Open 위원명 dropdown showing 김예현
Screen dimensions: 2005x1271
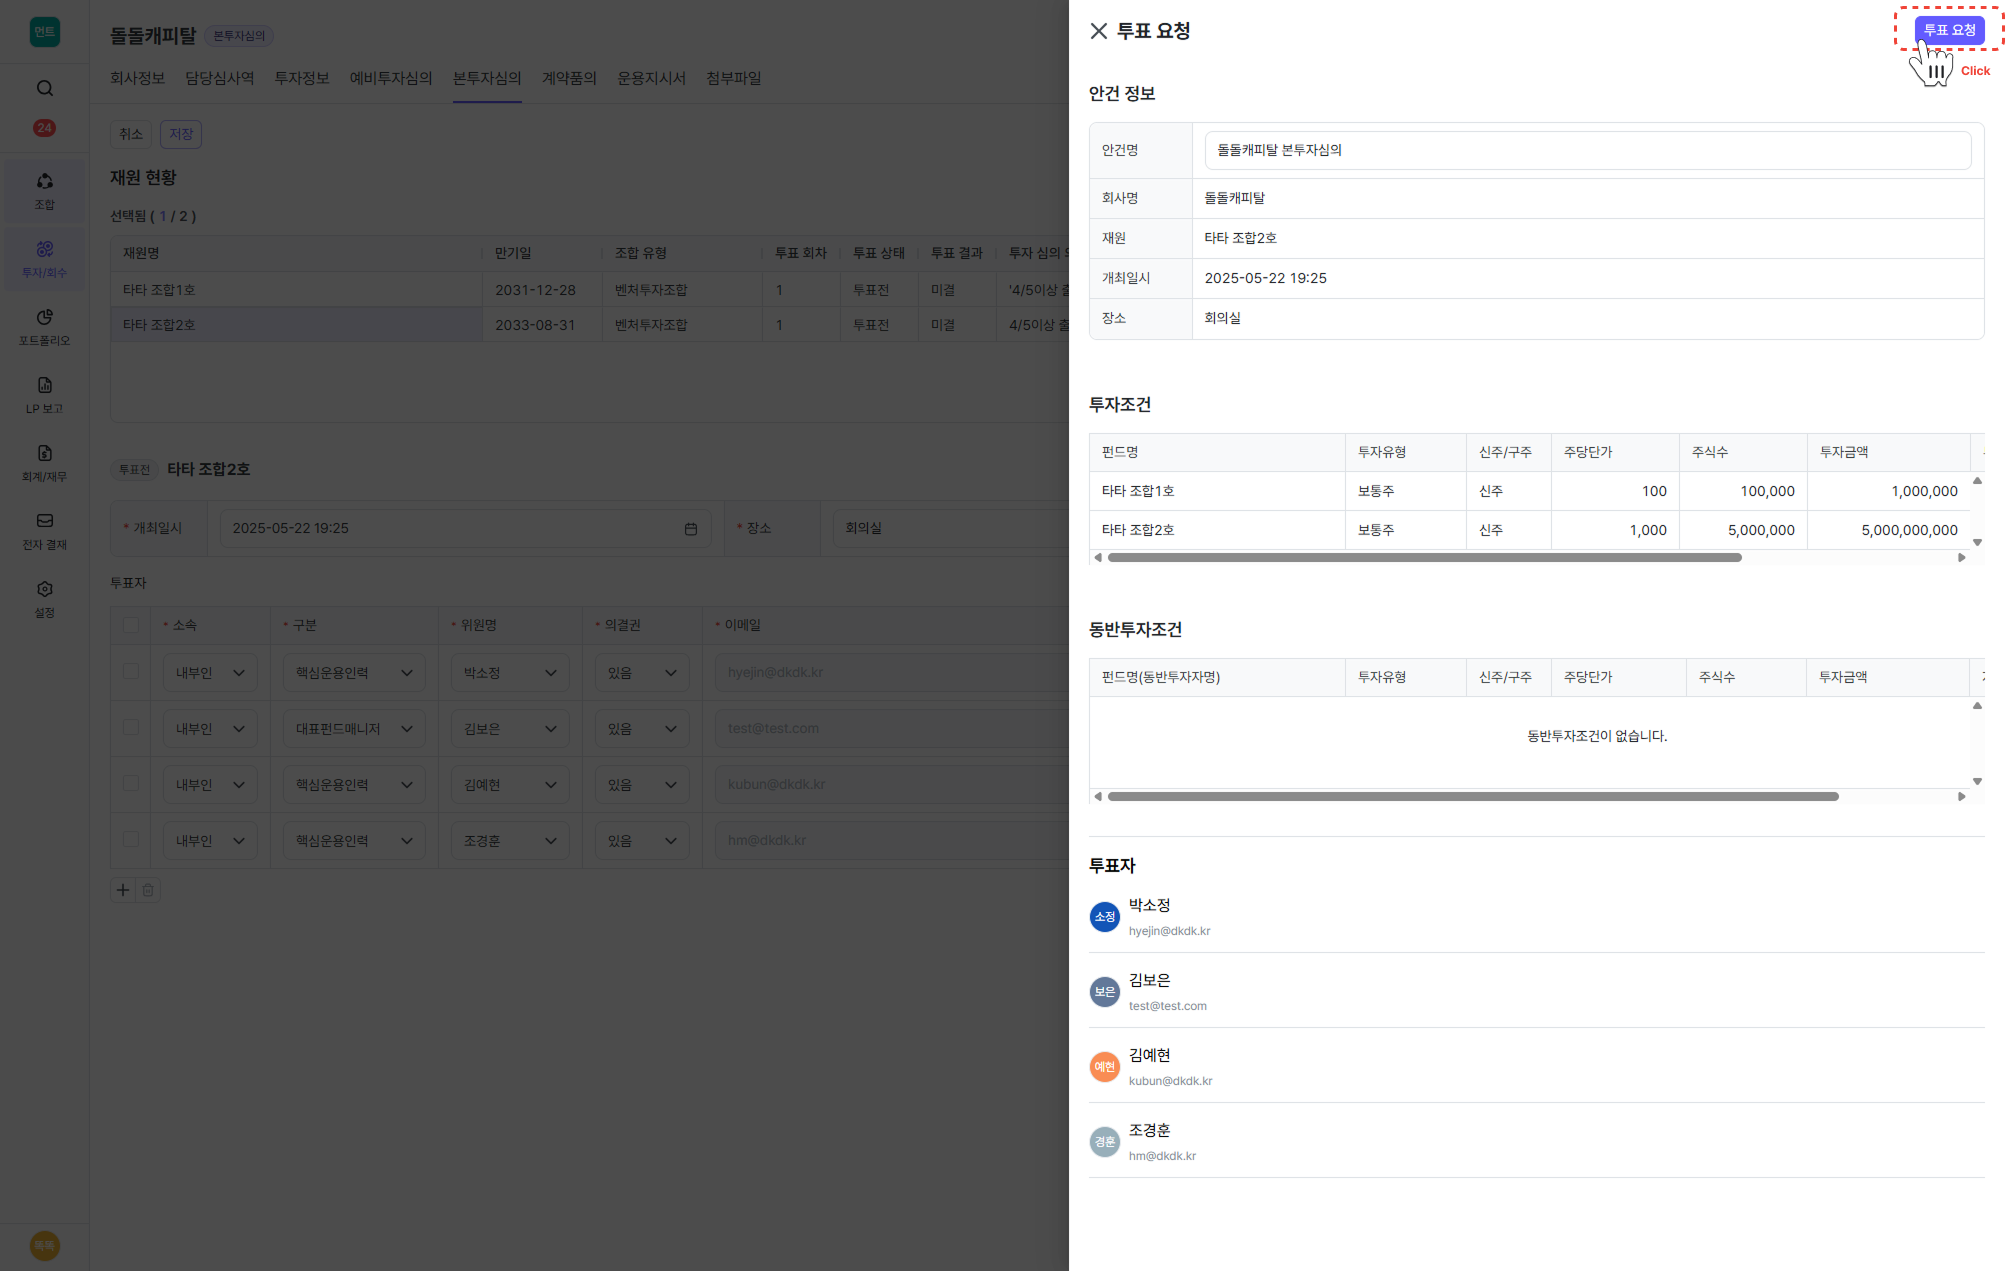(x=510, y=785)
